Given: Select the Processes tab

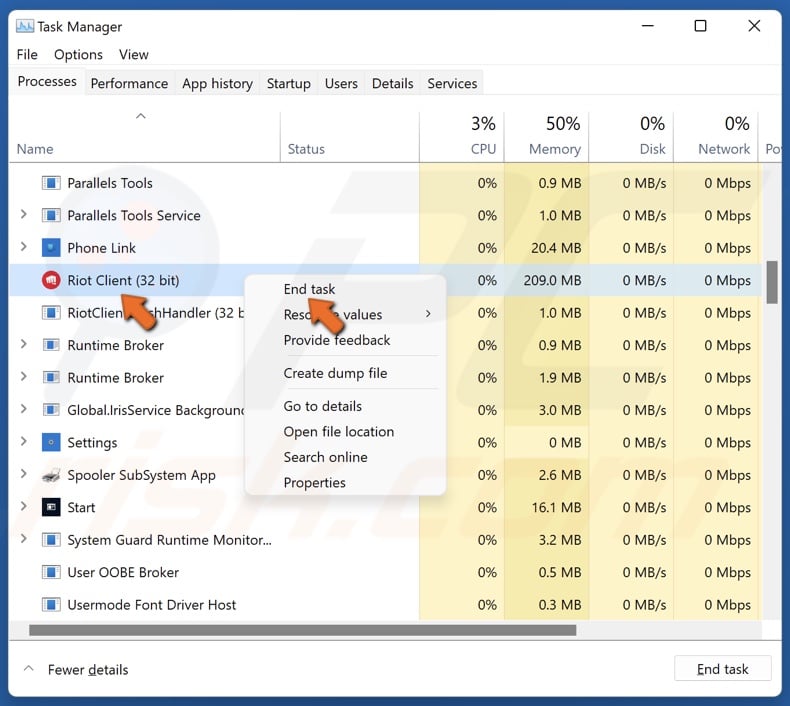Looking at the screenshot, I should point(47,82).
